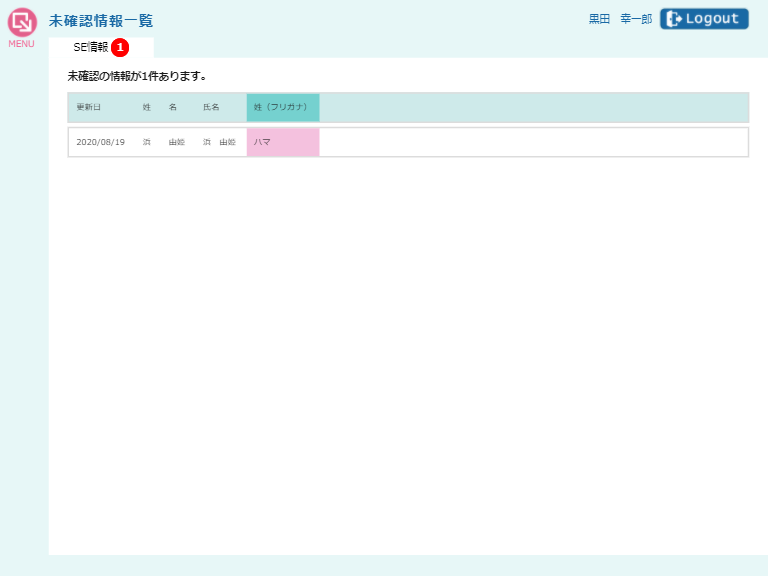Viewport: 768px width, 576px height.
Task: Click the 未確認情報一覧 page title
Action: 101,21
